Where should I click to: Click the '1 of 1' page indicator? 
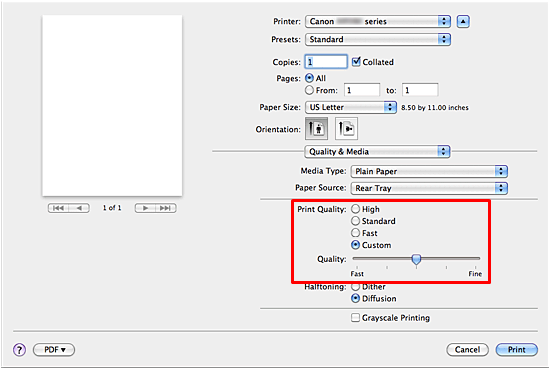[112, 208]
